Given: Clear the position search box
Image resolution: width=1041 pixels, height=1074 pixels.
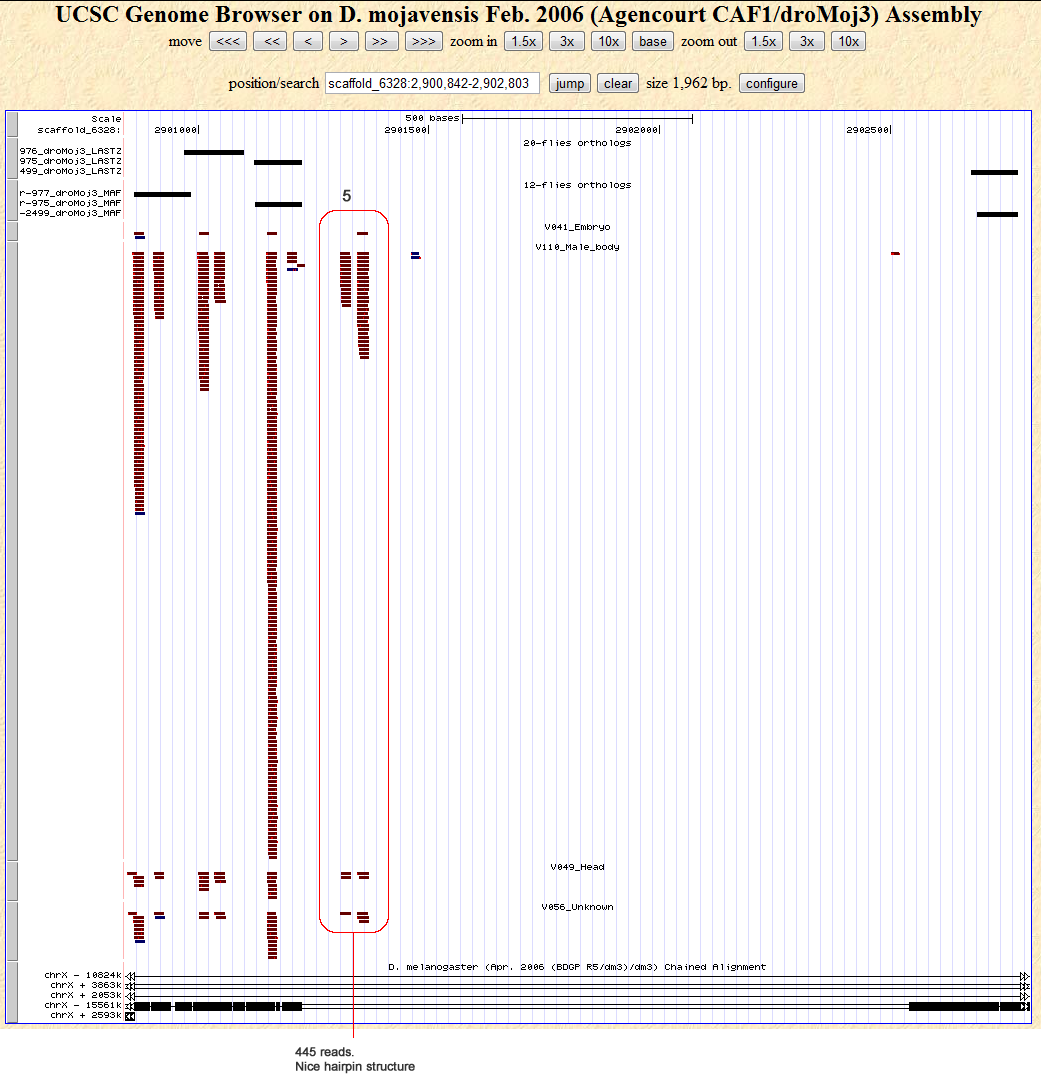Looking at the screenshot, I should 618,83.
